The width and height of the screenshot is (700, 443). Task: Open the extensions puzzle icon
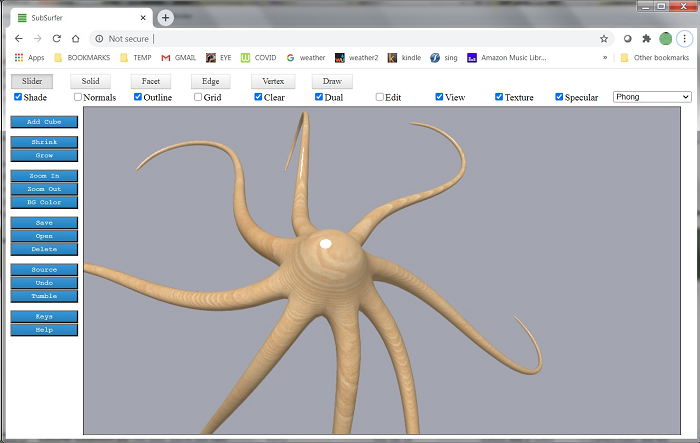tap(646, 38)
